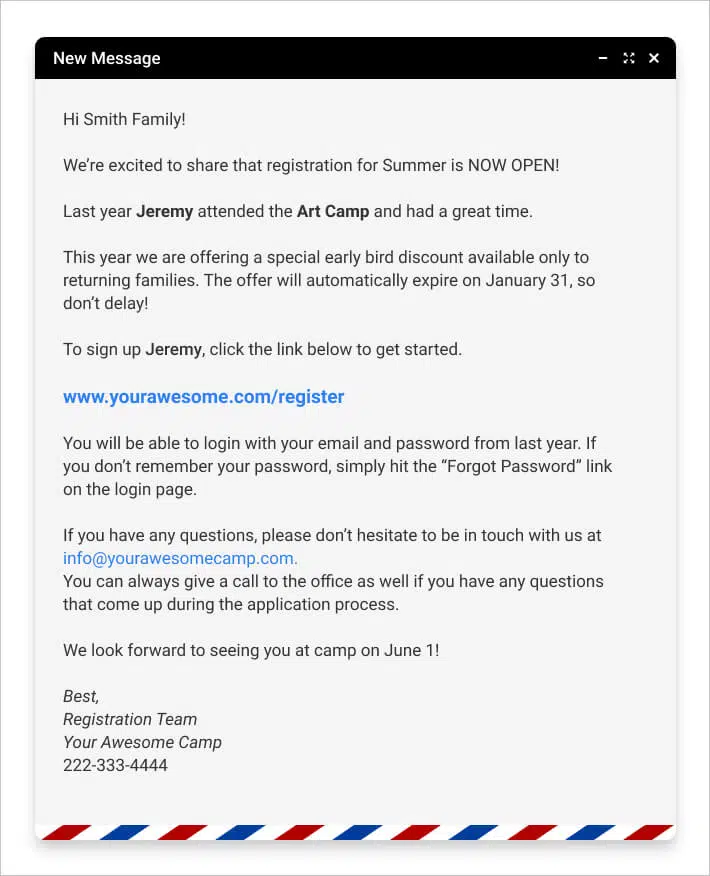Click the phone number 222-333-4444
Viewport: 710px width, 876px height.
115,765
